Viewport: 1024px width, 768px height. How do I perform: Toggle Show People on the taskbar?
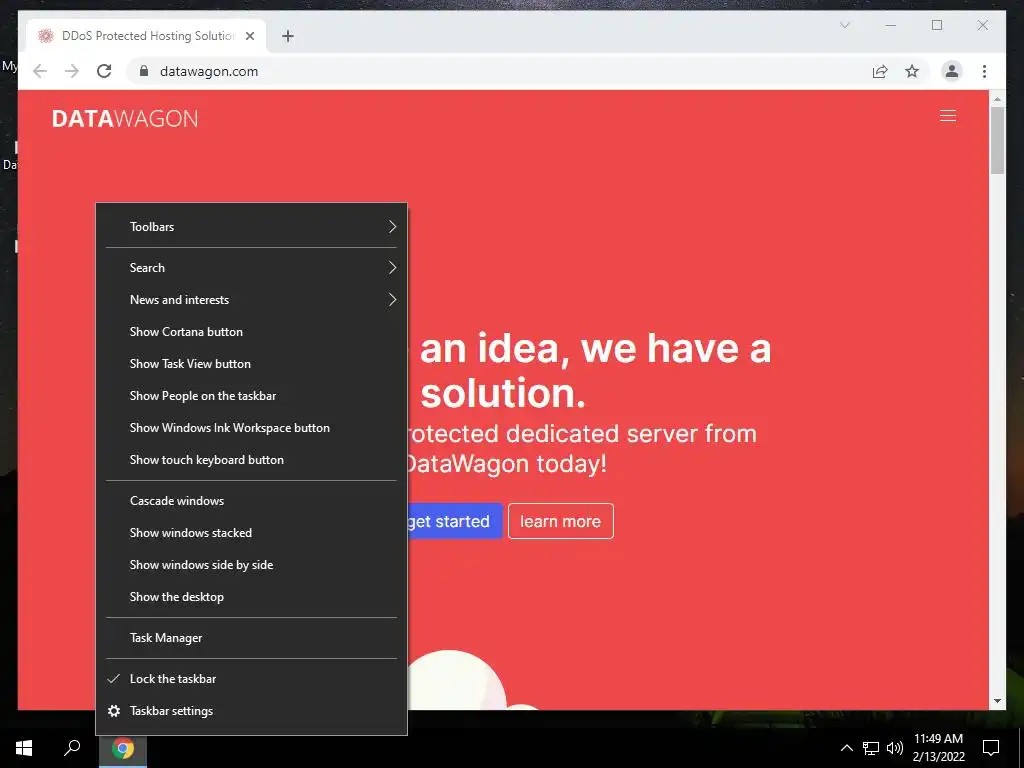(251, 396)
